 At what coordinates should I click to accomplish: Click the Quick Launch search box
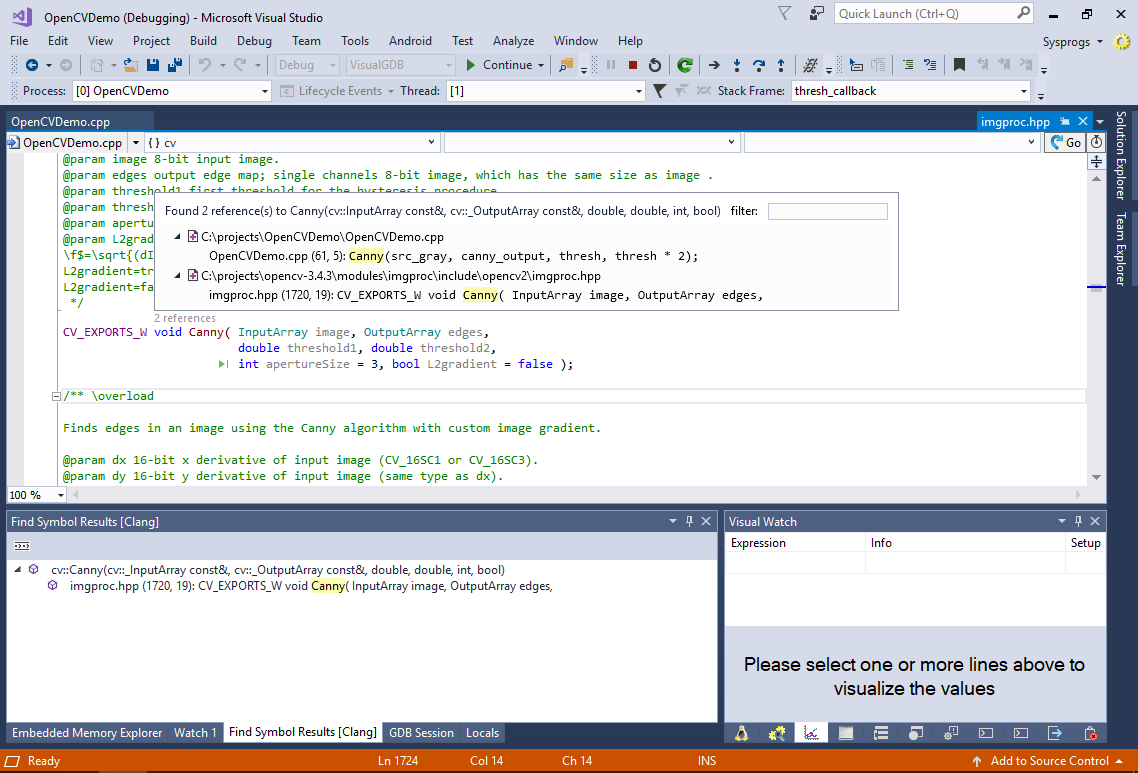(934, 14)
